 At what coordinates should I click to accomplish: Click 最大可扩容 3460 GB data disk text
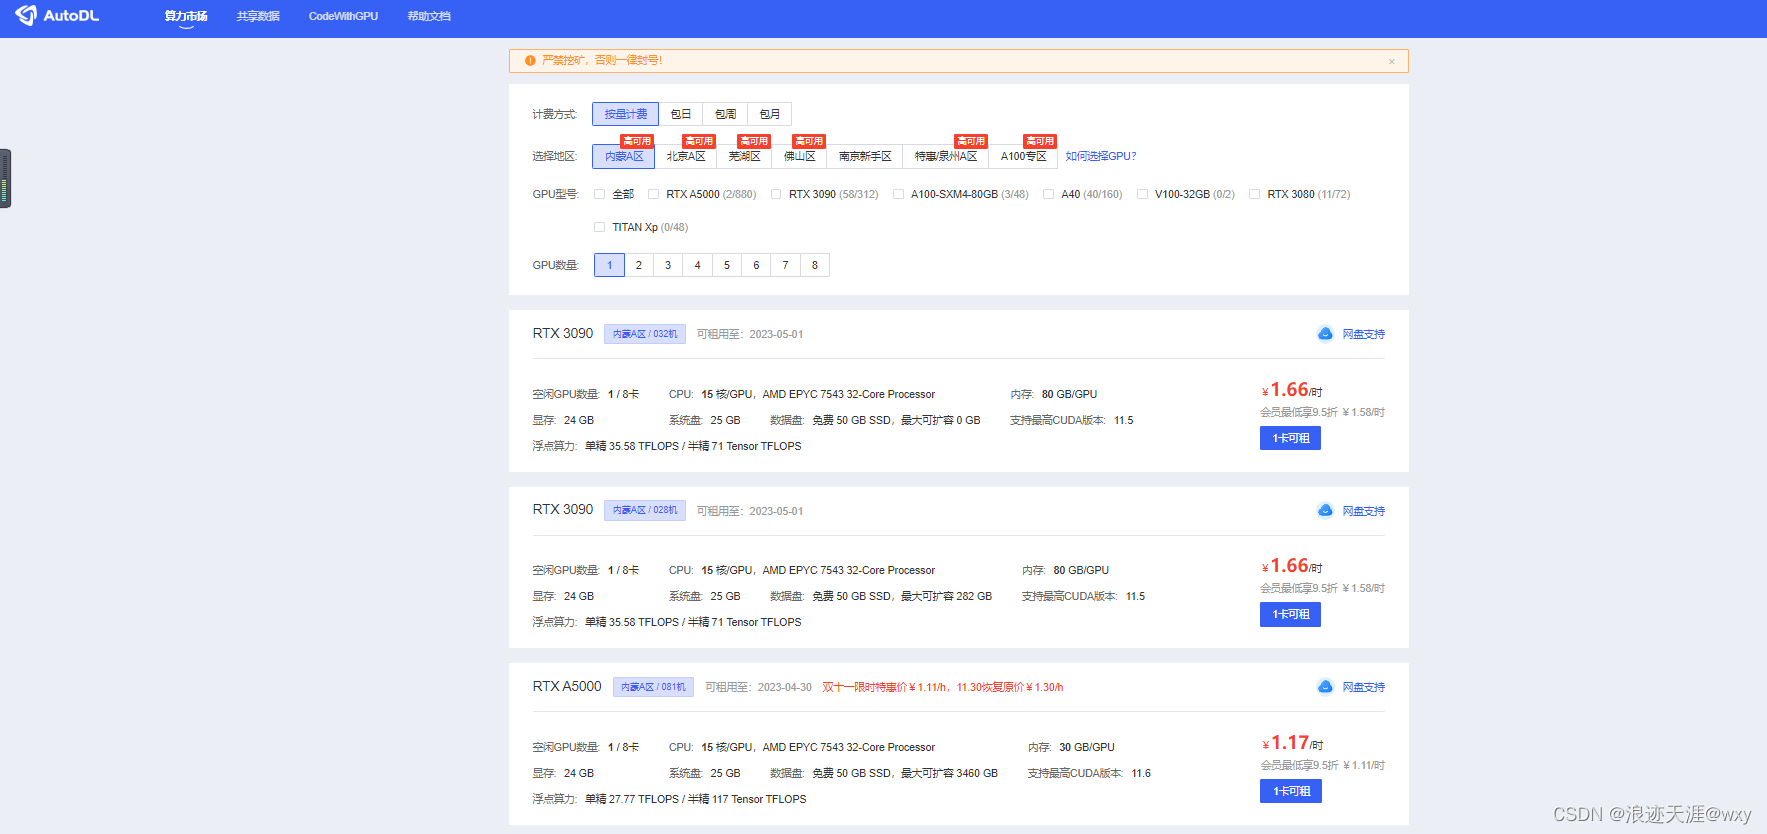pyautogui.click(x=949, y=773)
